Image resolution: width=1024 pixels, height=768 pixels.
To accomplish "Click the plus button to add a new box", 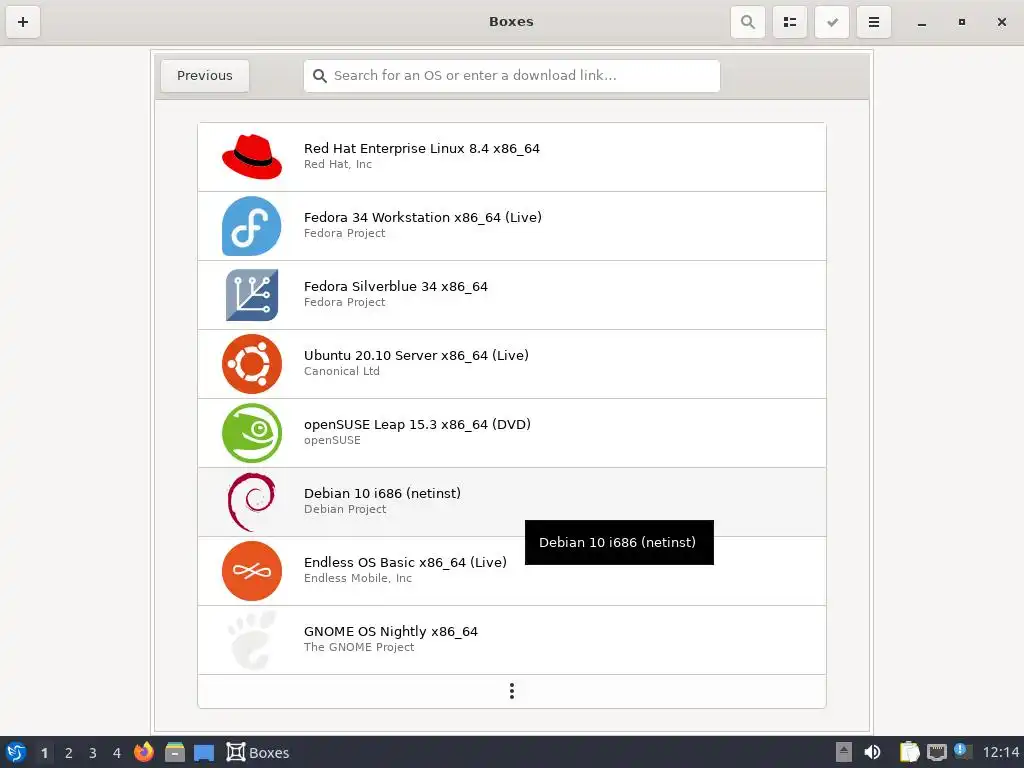I will click(23, 22).
